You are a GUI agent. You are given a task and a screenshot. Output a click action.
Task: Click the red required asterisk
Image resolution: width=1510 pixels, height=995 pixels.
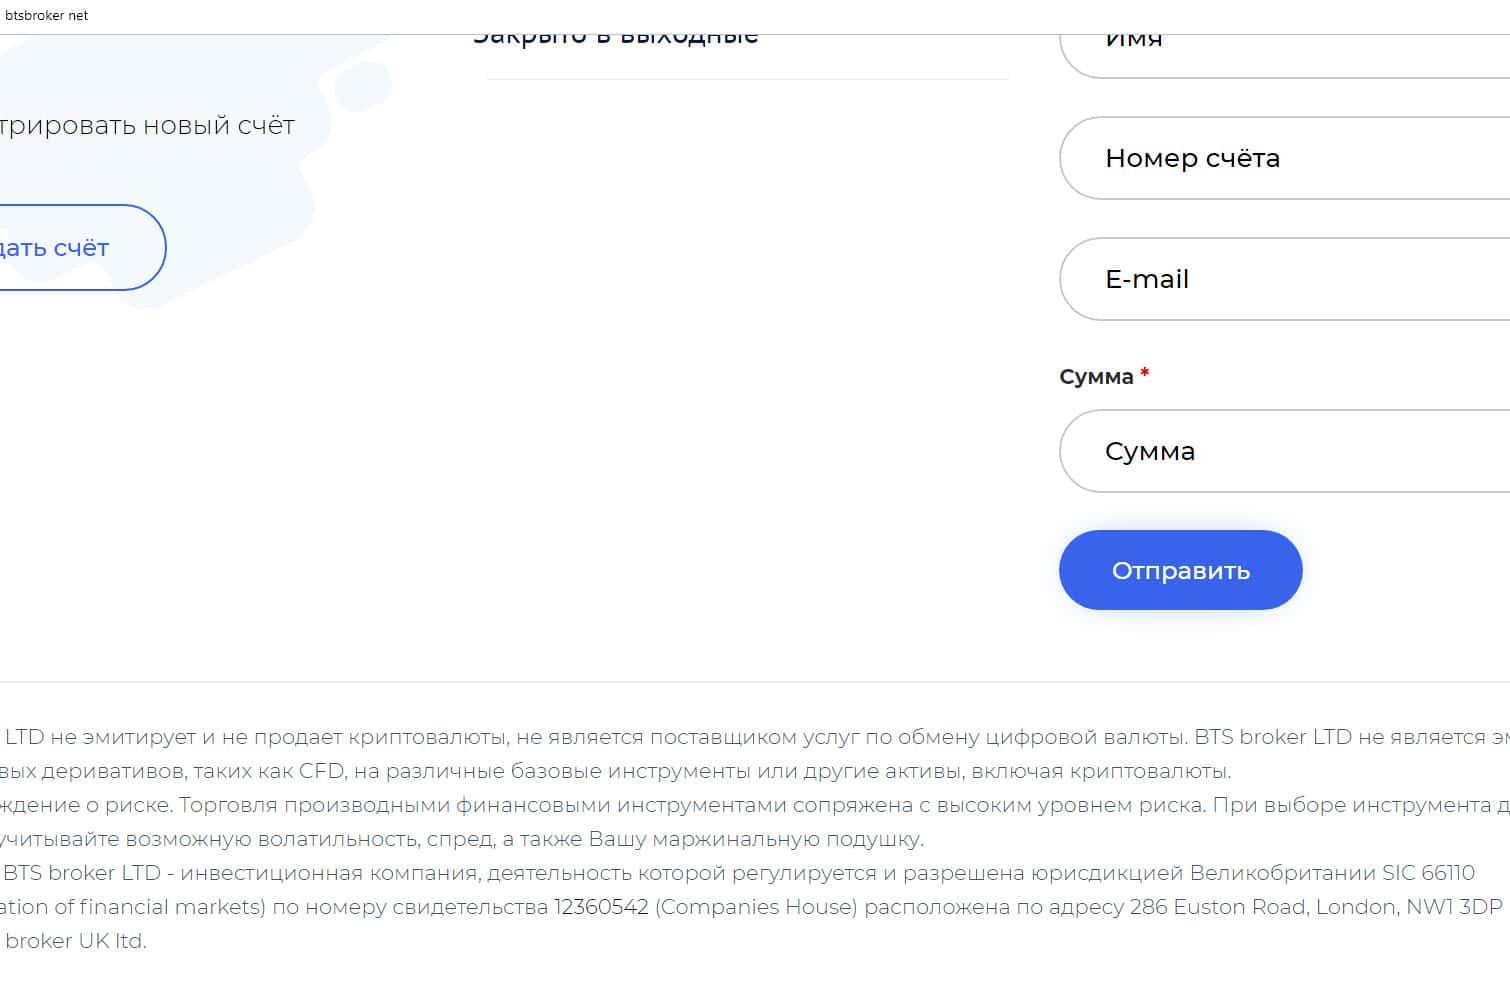1145,373
